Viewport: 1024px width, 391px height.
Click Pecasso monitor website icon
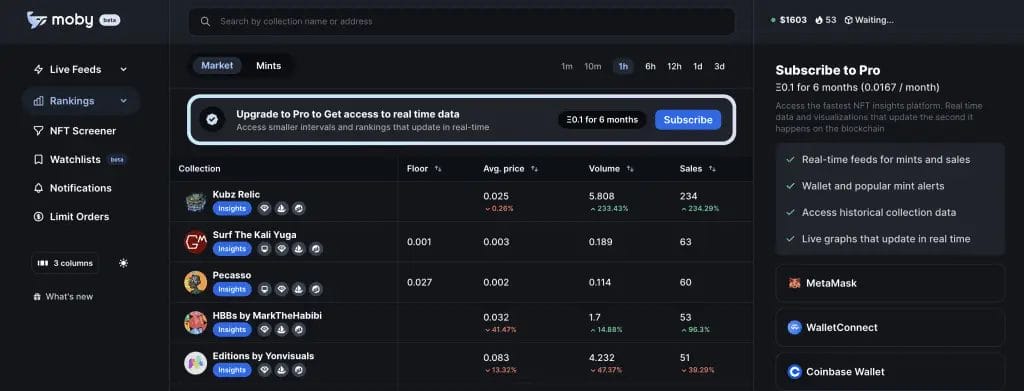point(264,289)
